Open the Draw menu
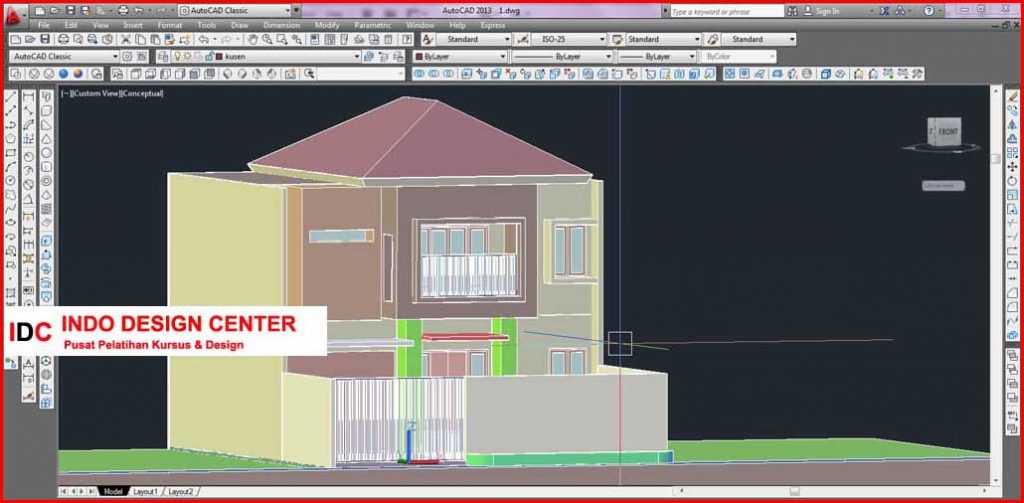1024x503 pixels. pyautogui.click(x=239, y=25)
